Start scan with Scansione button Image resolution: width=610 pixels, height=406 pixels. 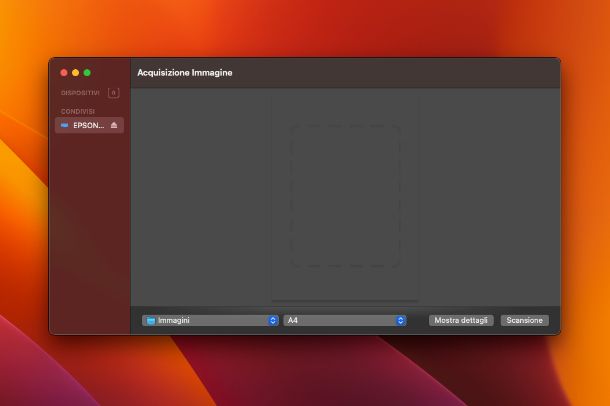[524, 320]
